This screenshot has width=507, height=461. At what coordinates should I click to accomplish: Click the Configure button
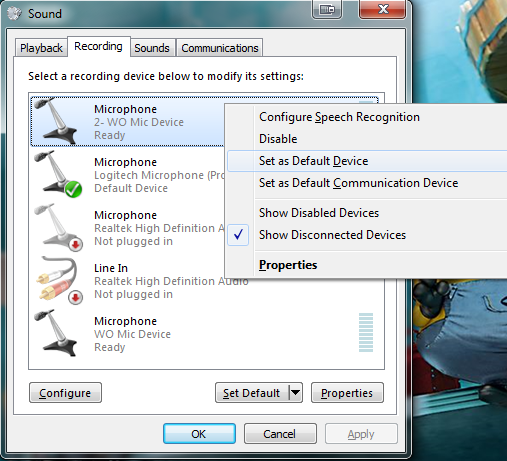click(x=65, y=393)
